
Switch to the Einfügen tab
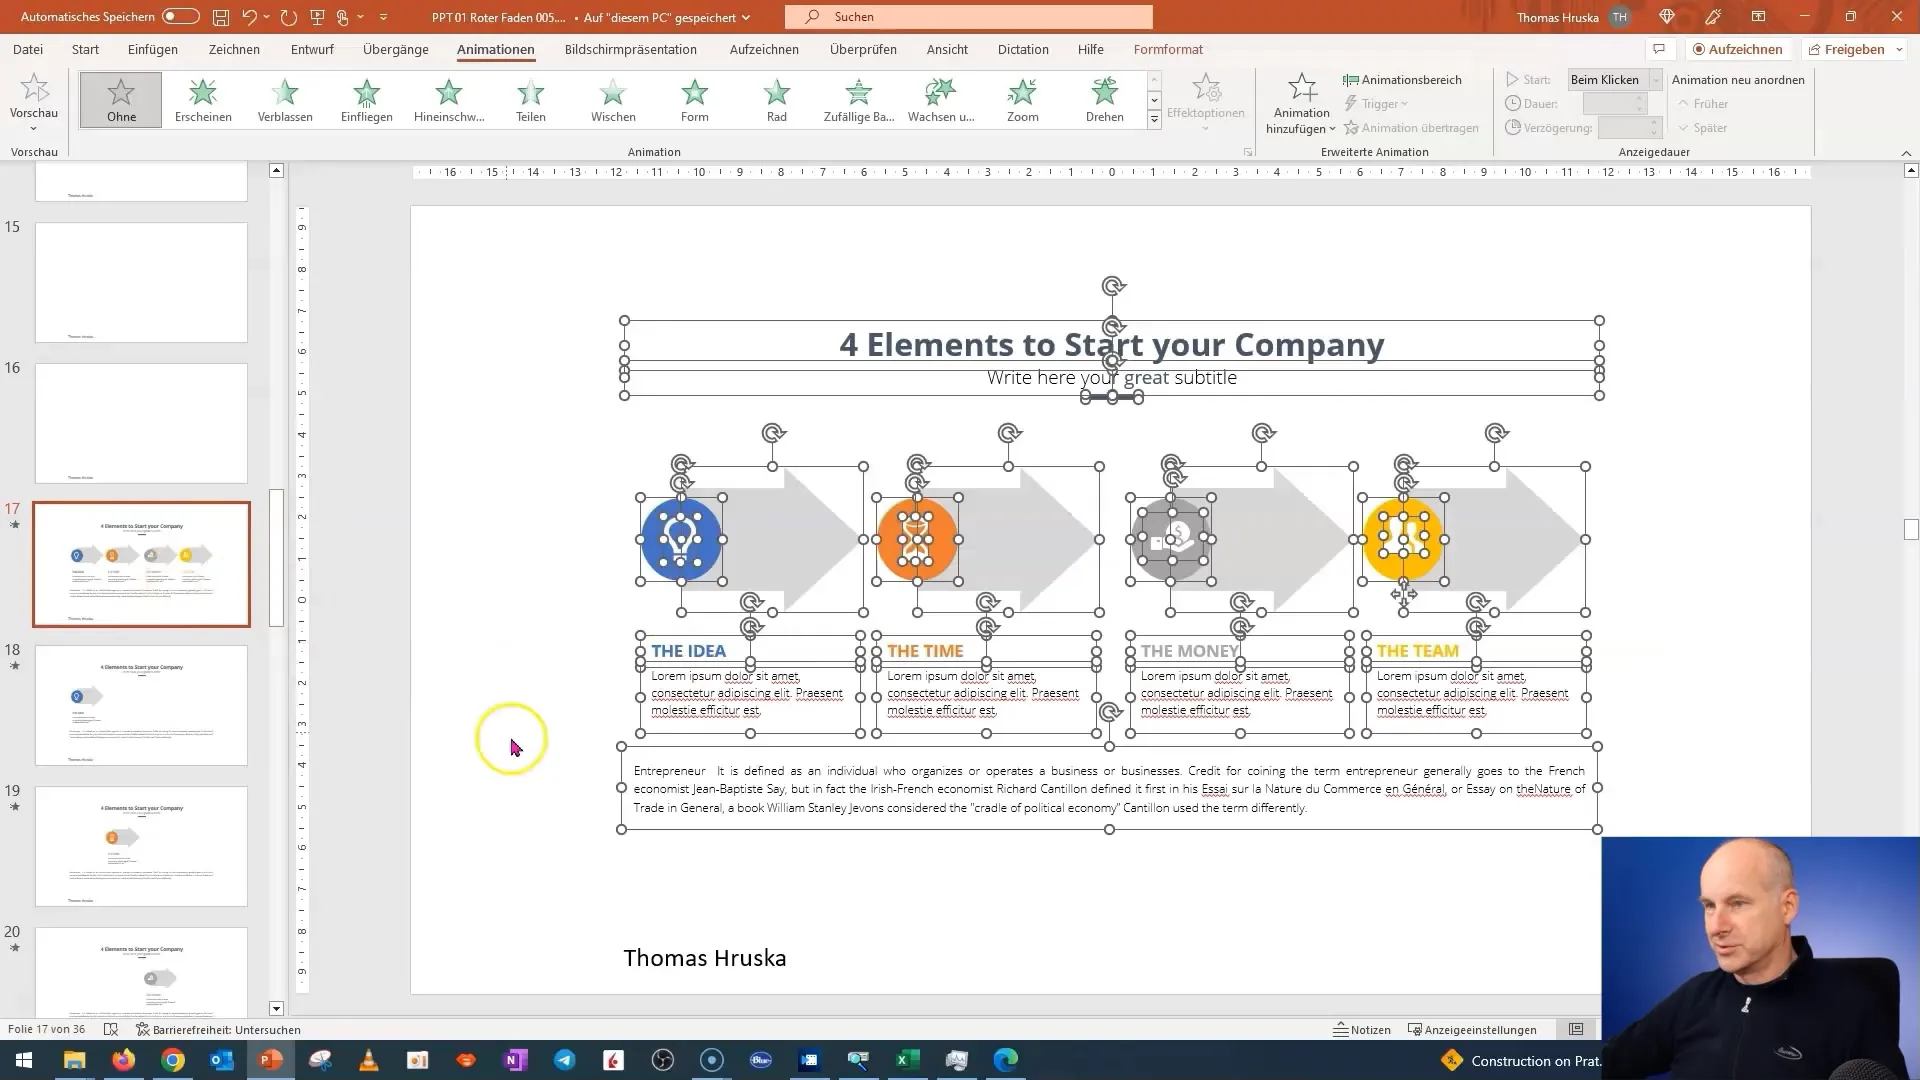[153, 49]
